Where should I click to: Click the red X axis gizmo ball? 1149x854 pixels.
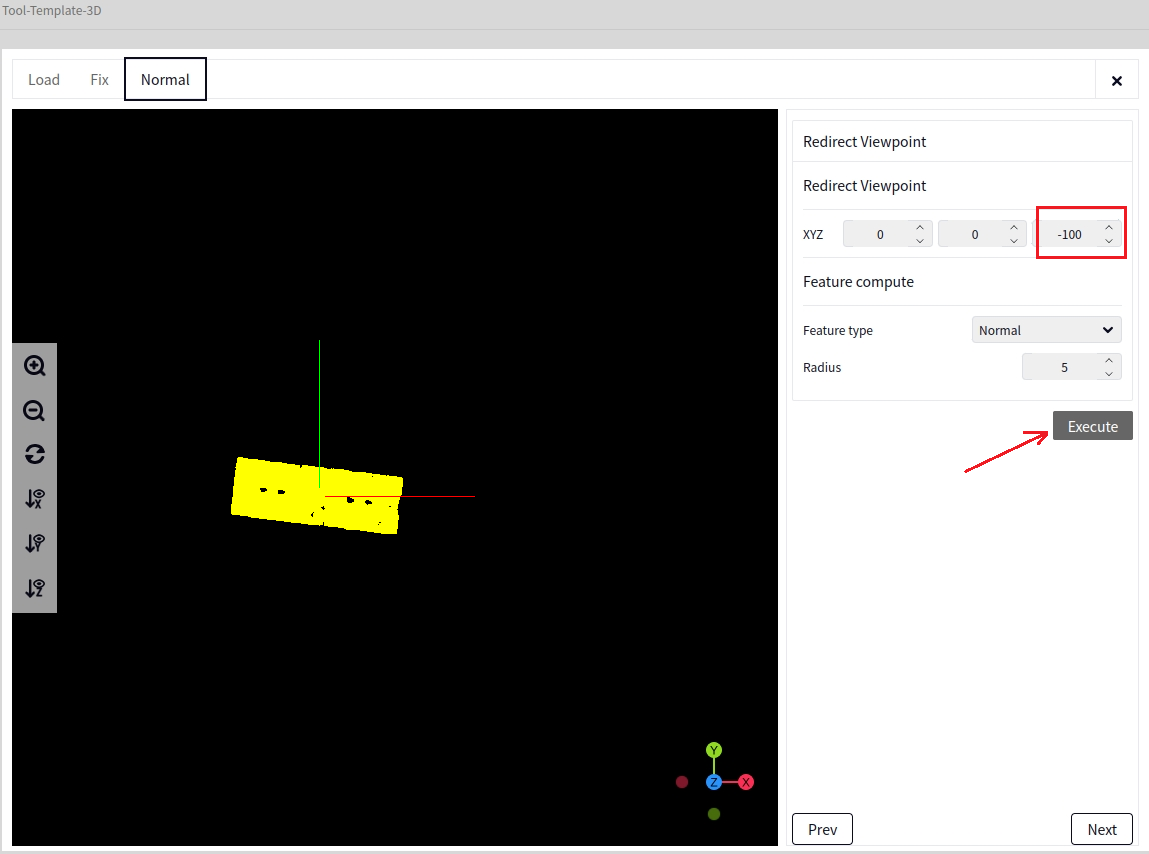click(746, 782)
